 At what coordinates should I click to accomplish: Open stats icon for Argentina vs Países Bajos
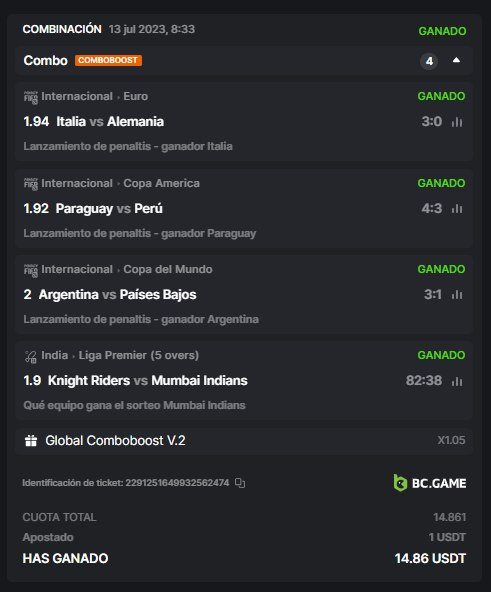pos(457,294)
